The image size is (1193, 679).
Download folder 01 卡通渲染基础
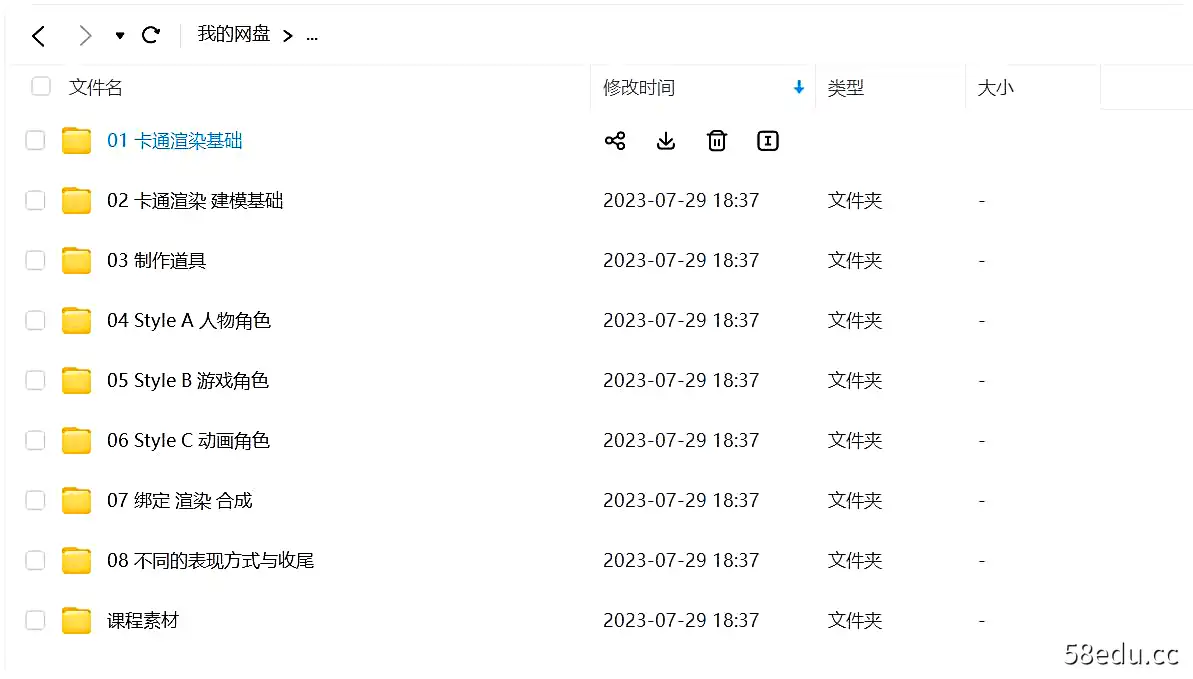click(665, 141)
